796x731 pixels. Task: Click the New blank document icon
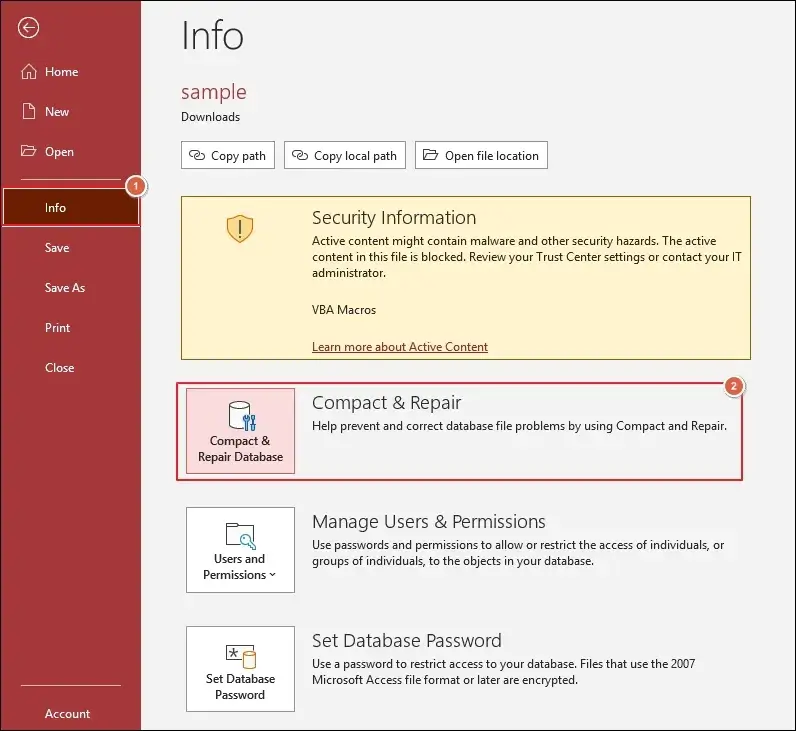click(28, 112)
